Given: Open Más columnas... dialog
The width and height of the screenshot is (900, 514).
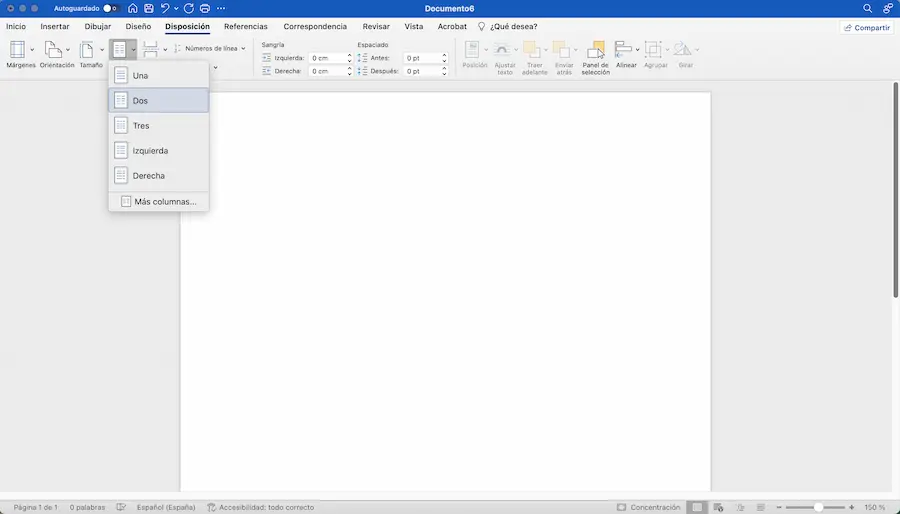Looking at the screenshot, I should click(x=158, y=202).
